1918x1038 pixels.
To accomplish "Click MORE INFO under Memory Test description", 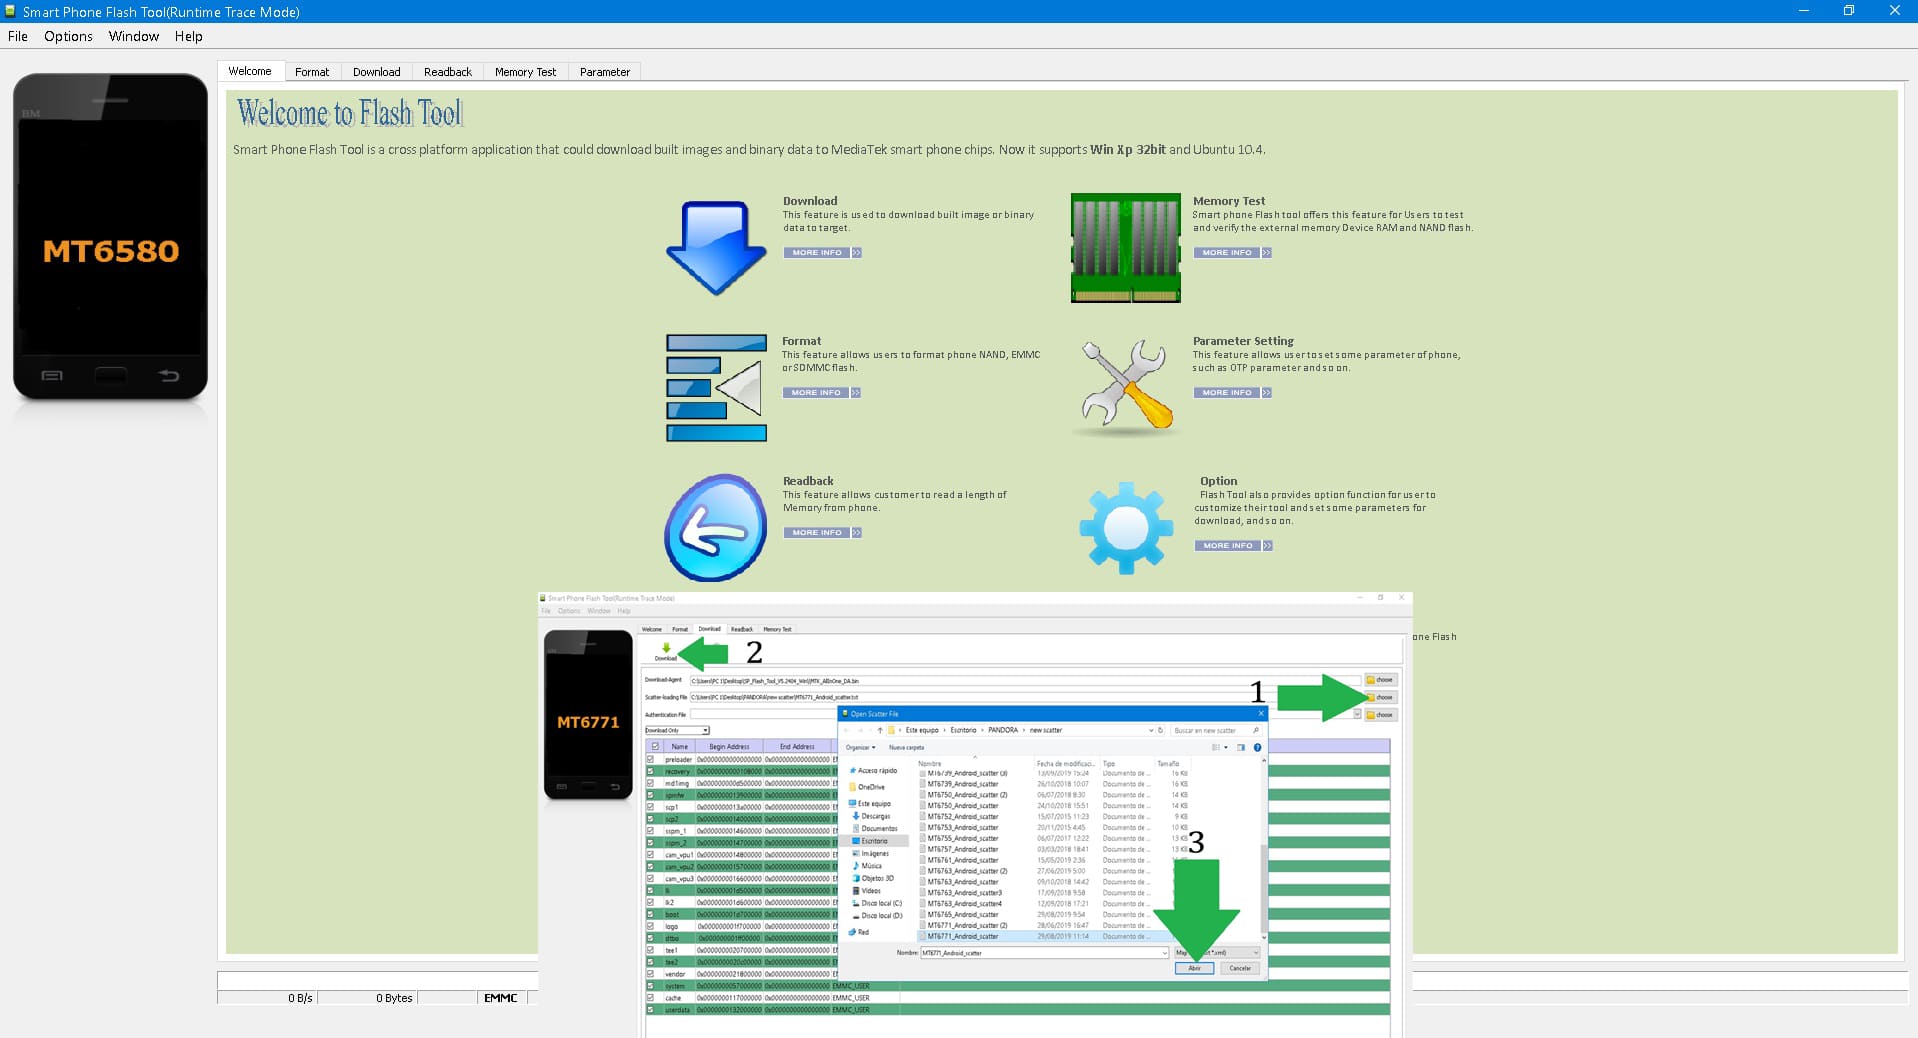I will click(x=1227, y=253).
